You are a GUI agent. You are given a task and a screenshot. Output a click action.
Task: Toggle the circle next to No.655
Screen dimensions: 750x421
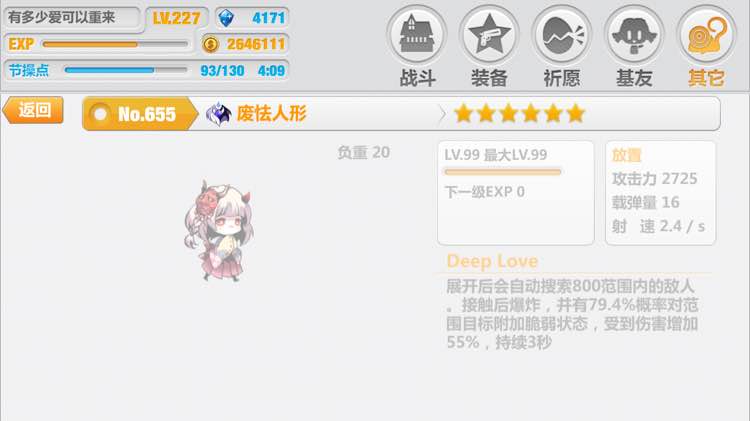100,114
